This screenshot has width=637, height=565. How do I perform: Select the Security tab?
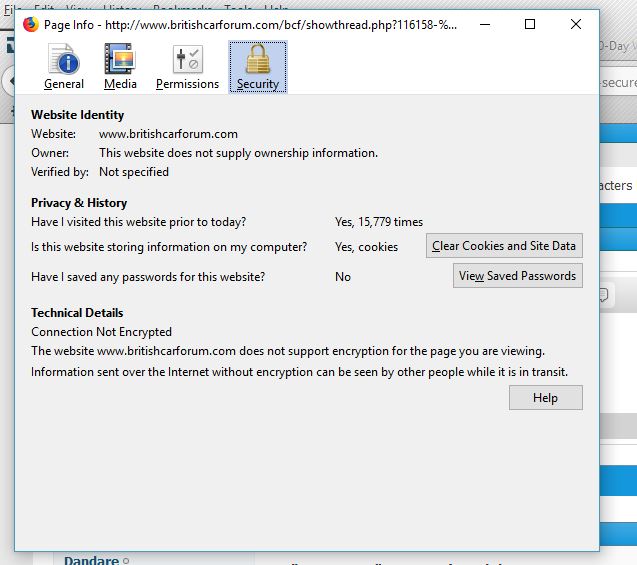[x=258, y=67]
